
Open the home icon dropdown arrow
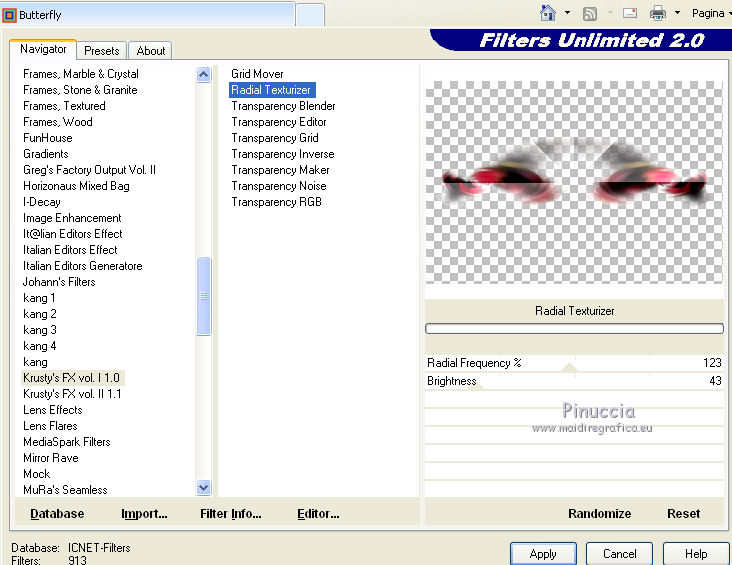tap(567, 13)
